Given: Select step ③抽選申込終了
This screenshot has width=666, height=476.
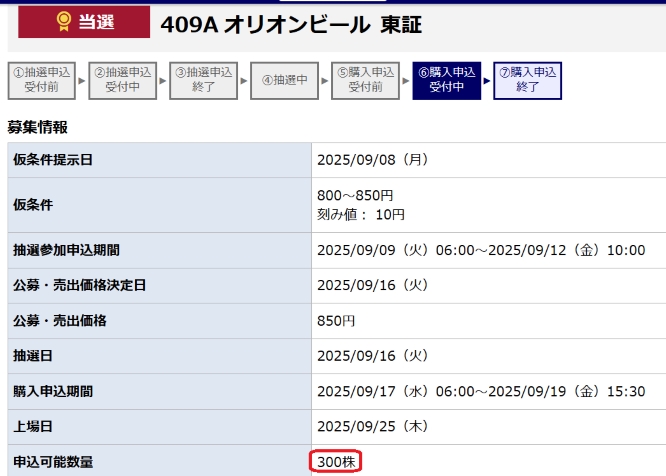Looking at the screenshot, I should click(203, 81).
